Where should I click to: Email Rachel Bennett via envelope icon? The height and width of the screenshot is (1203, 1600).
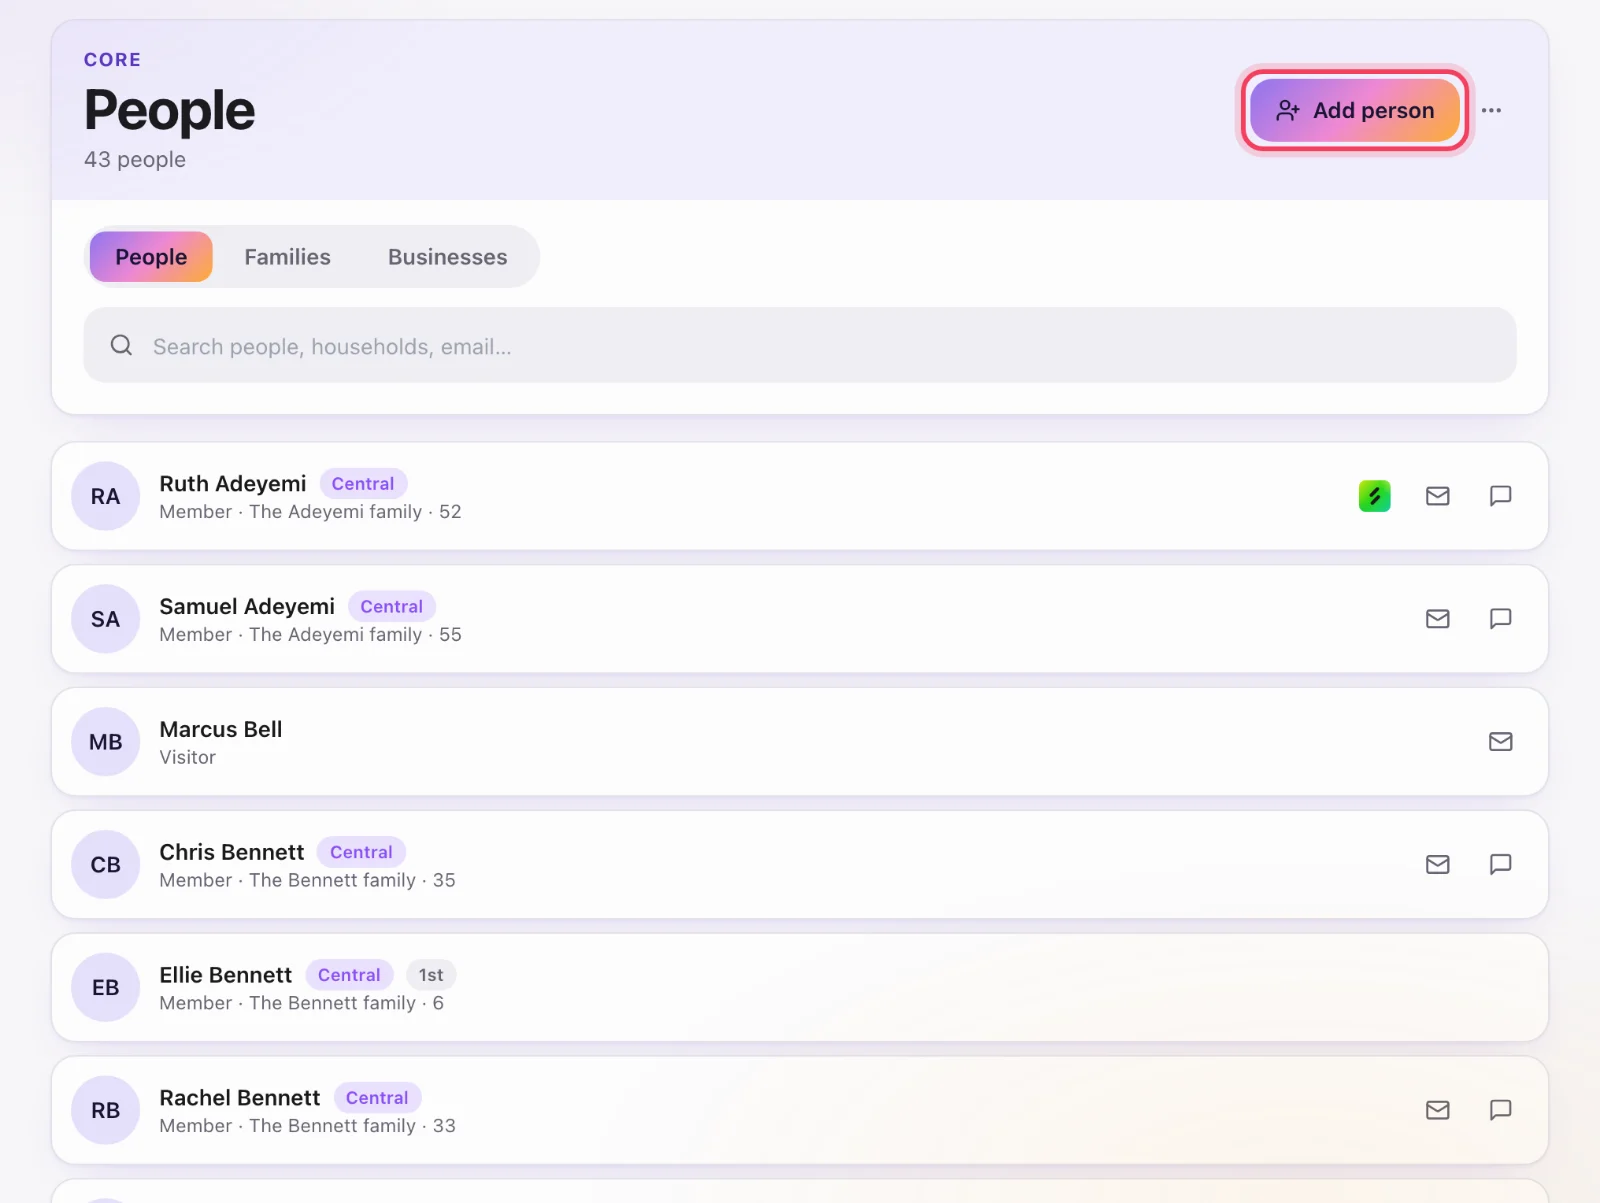click(x=1437, y=1110)
